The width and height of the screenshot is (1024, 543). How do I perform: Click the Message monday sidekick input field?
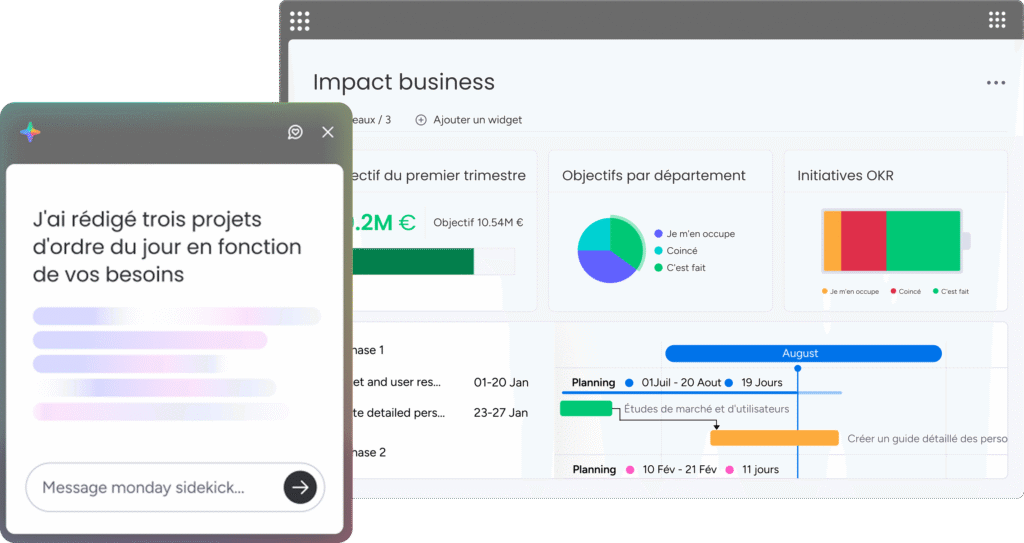click(x=175, y=487)
